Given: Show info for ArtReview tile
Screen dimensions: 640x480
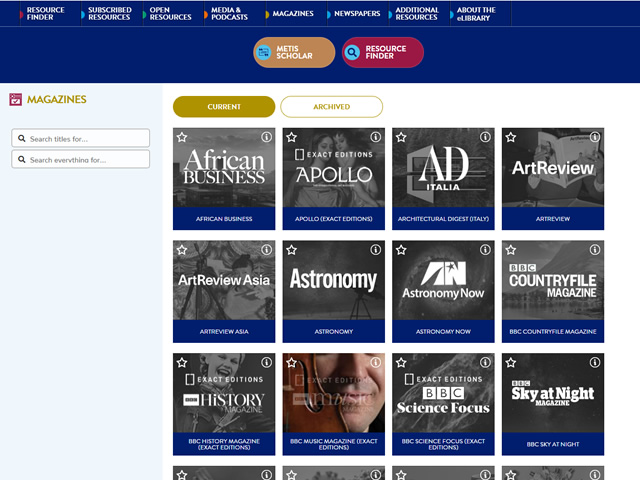Looking at the screenshot, I should click(595, 137).
